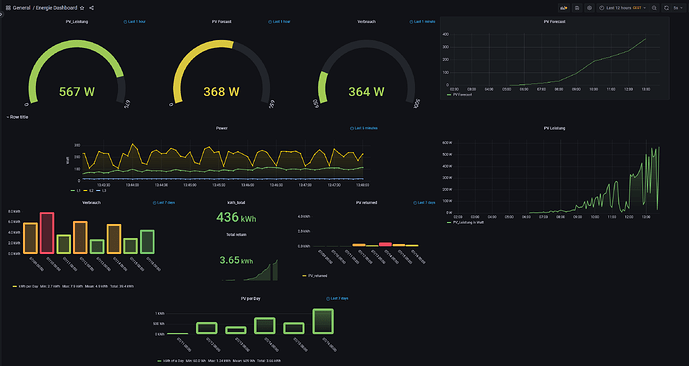The height and width of the screenshot is (366, 689).
Task: Open the PV_Leistung gauge panel title menu
Action: click(77, 22)
